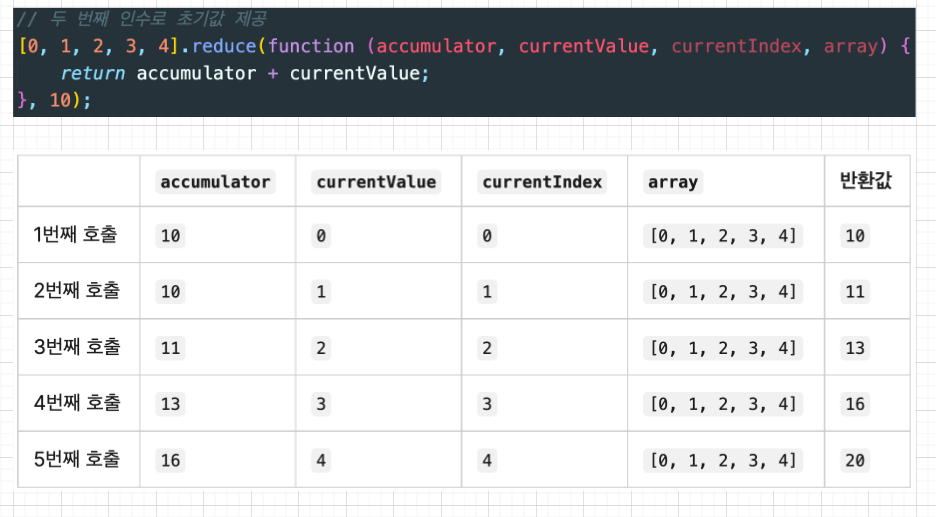Select the array column header

pyautogui.click(x=673, y=182)
